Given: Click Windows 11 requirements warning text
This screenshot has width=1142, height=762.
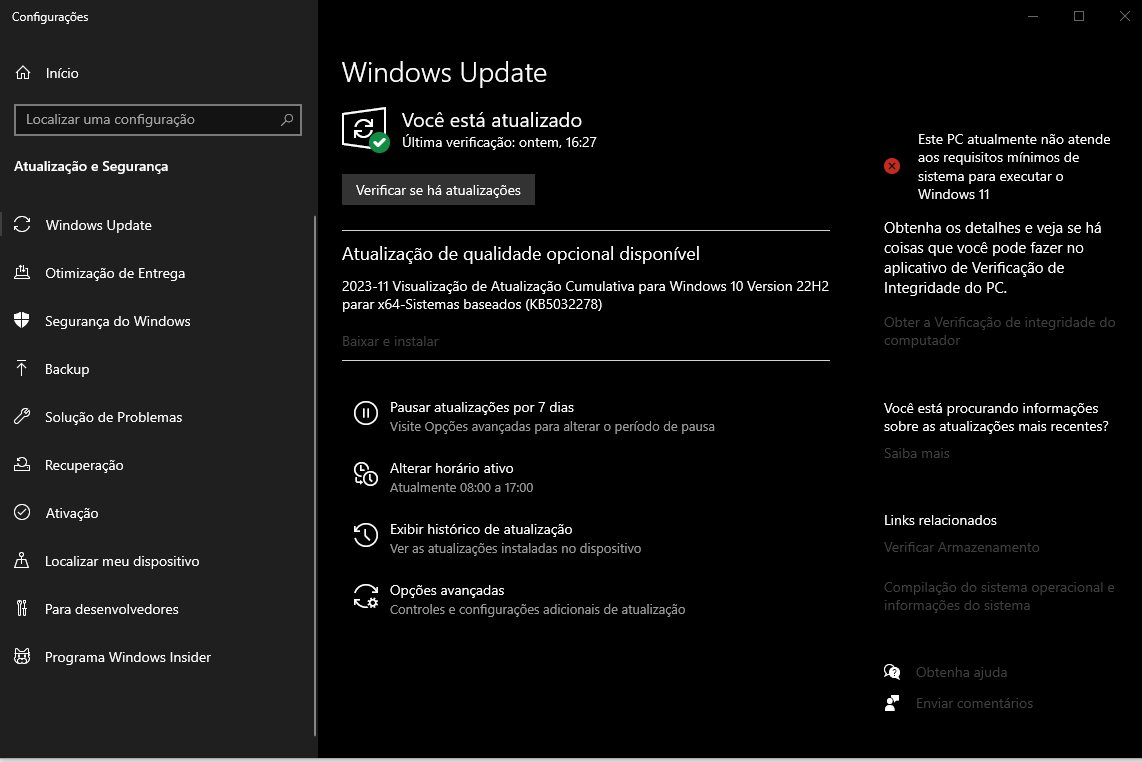Looking at the screenshot, I should point(1014,167).
